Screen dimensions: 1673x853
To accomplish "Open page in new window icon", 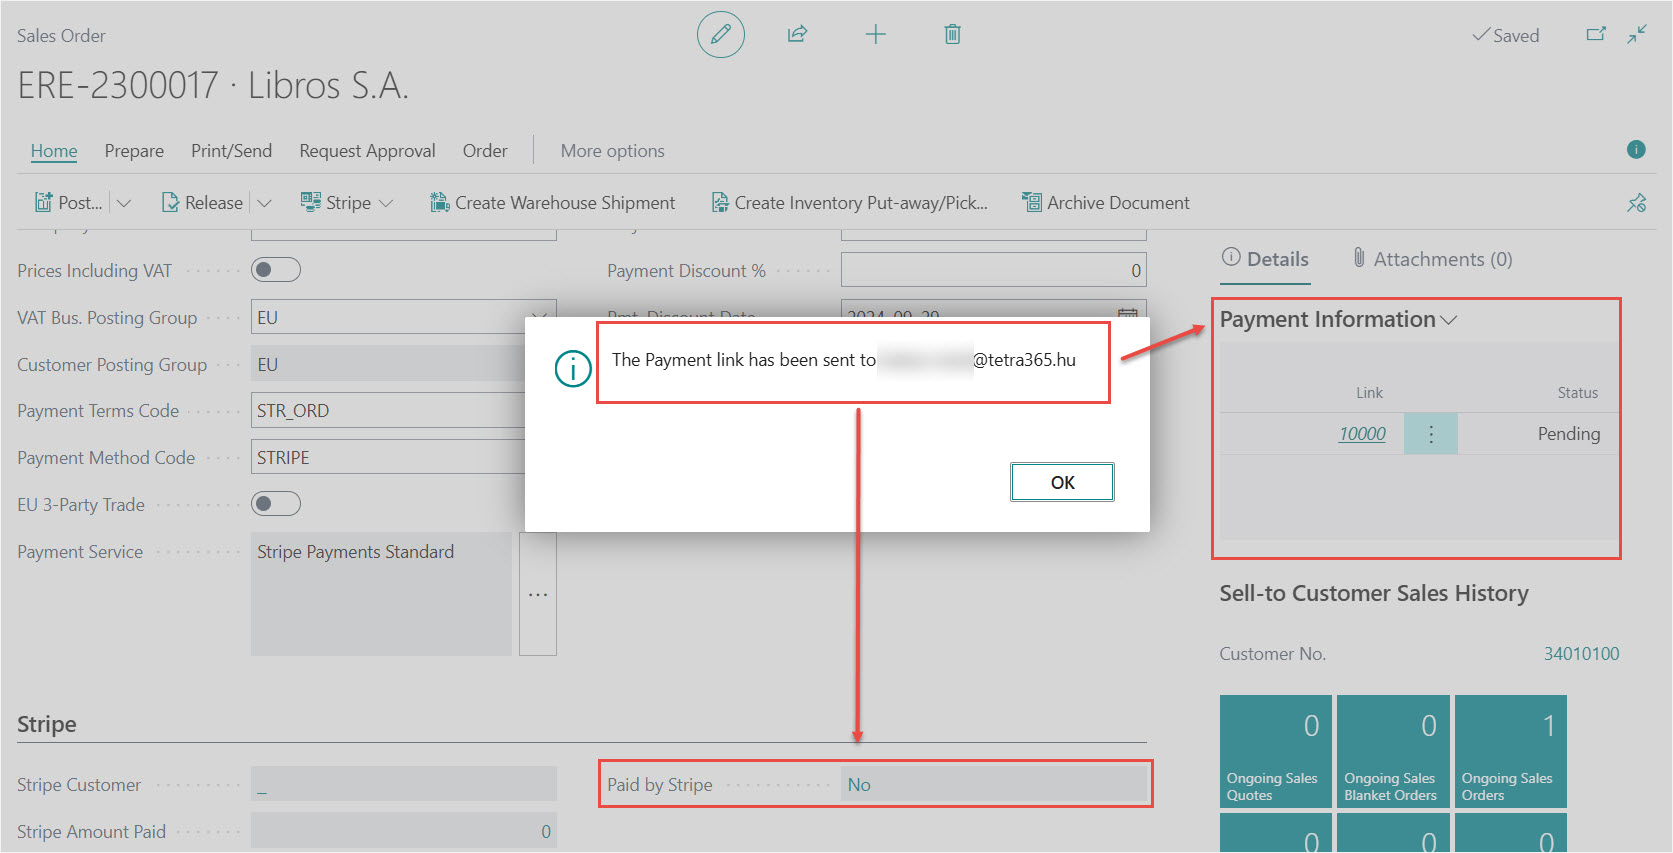I will [1596, 35].
